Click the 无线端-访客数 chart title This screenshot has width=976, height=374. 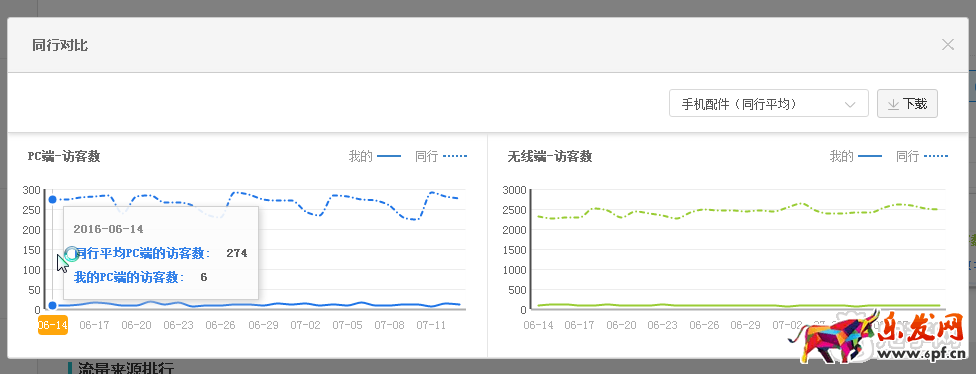pos(550,157)
